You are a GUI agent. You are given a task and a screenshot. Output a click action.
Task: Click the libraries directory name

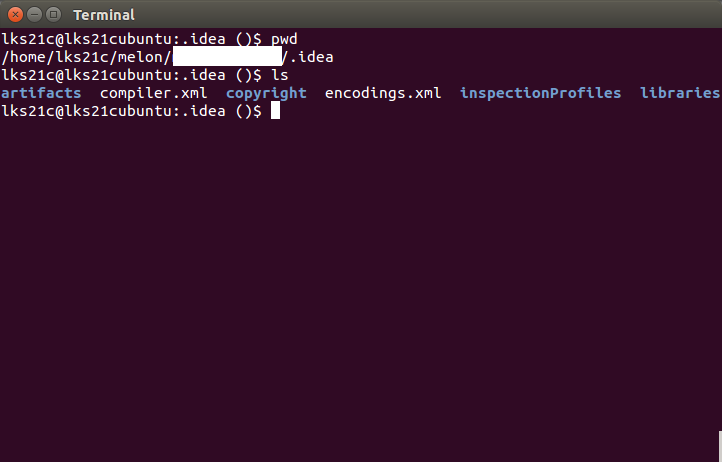(x=681, y=93)
